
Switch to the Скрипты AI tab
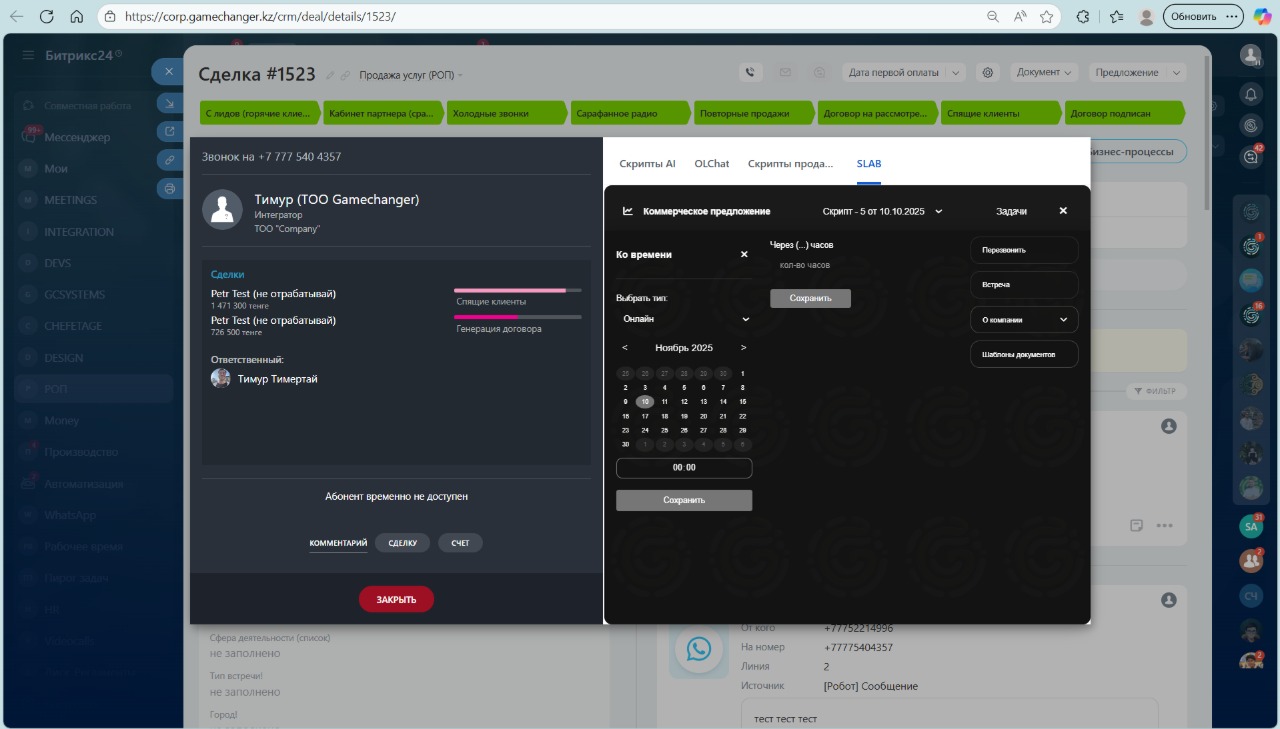tap(647, 163)
